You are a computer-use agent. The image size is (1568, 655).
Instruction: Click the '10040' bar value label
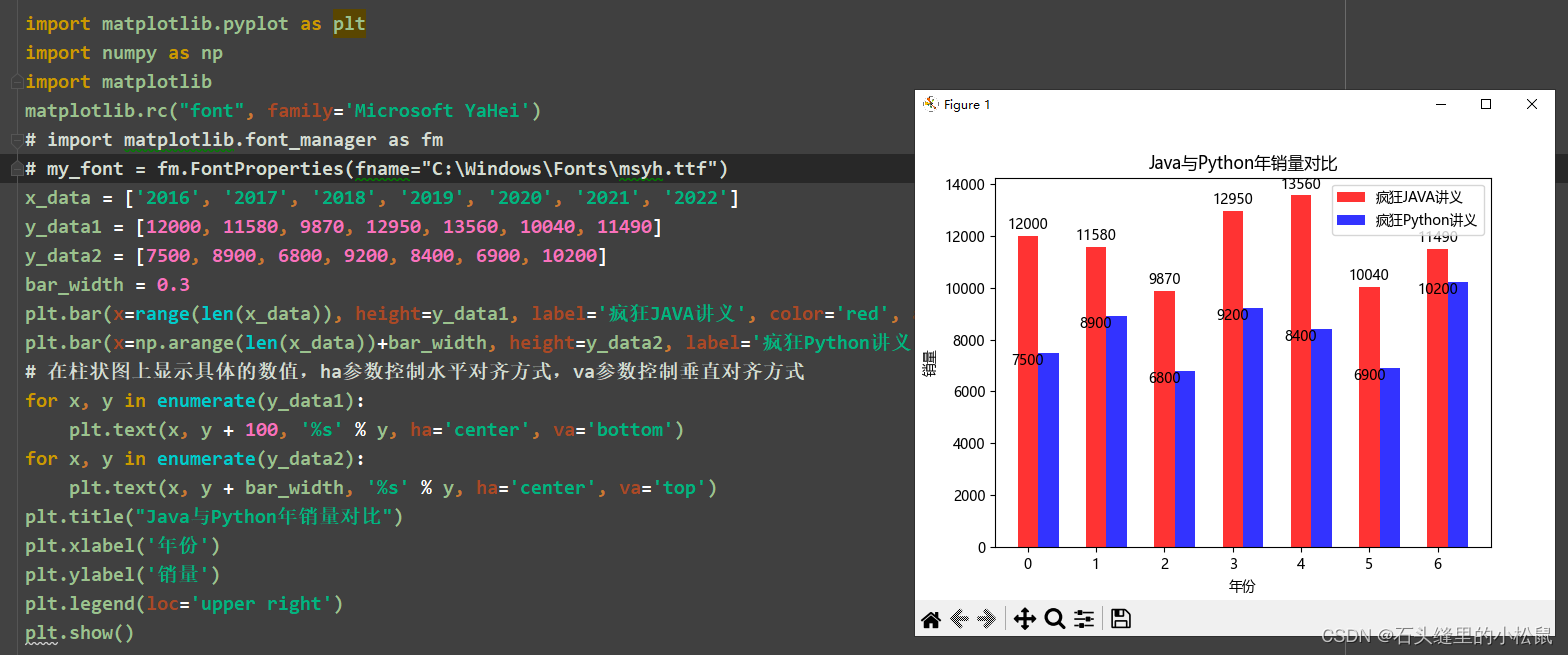click(x=1369, y=275)
